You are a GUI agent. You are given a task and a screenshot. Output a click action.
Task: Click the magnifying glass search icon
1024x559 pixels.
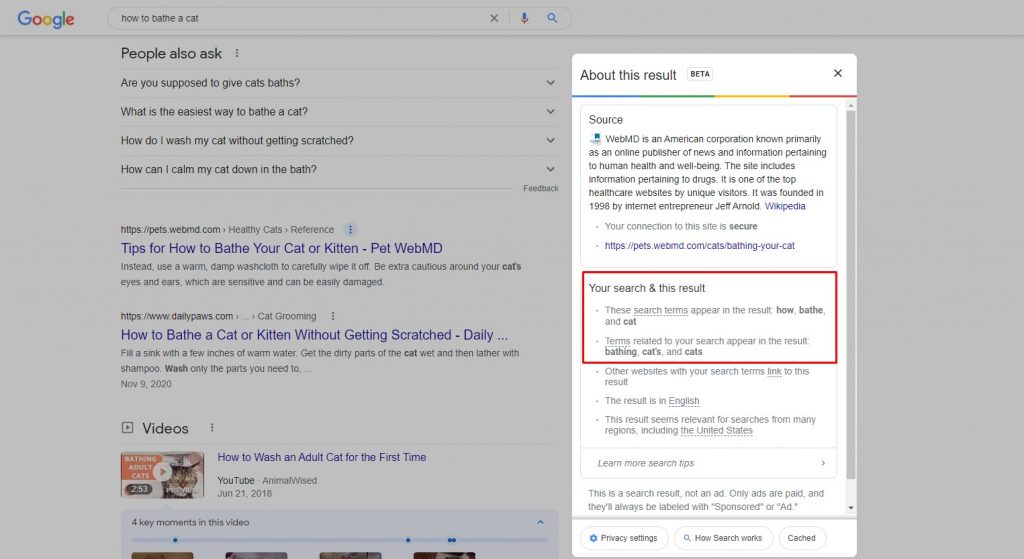coord(552,18)
